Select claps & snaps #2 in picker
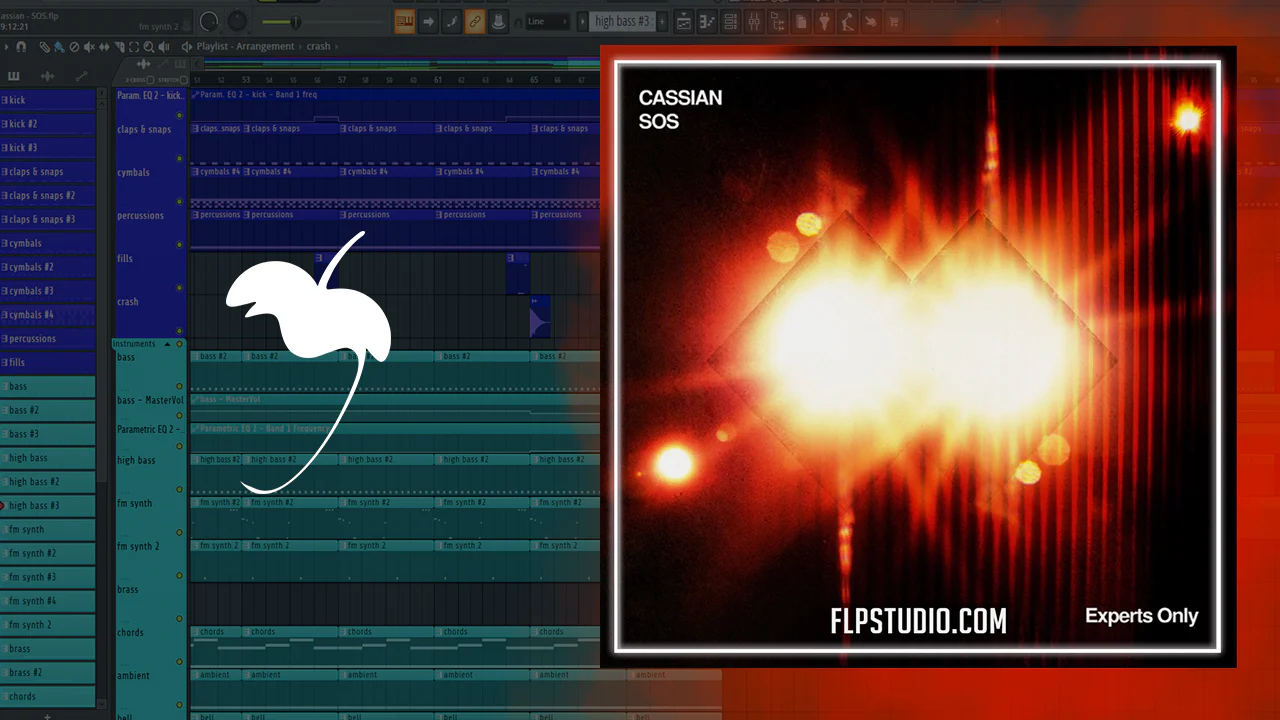Viewport: 1280px width, 720px height. [48, 195]
